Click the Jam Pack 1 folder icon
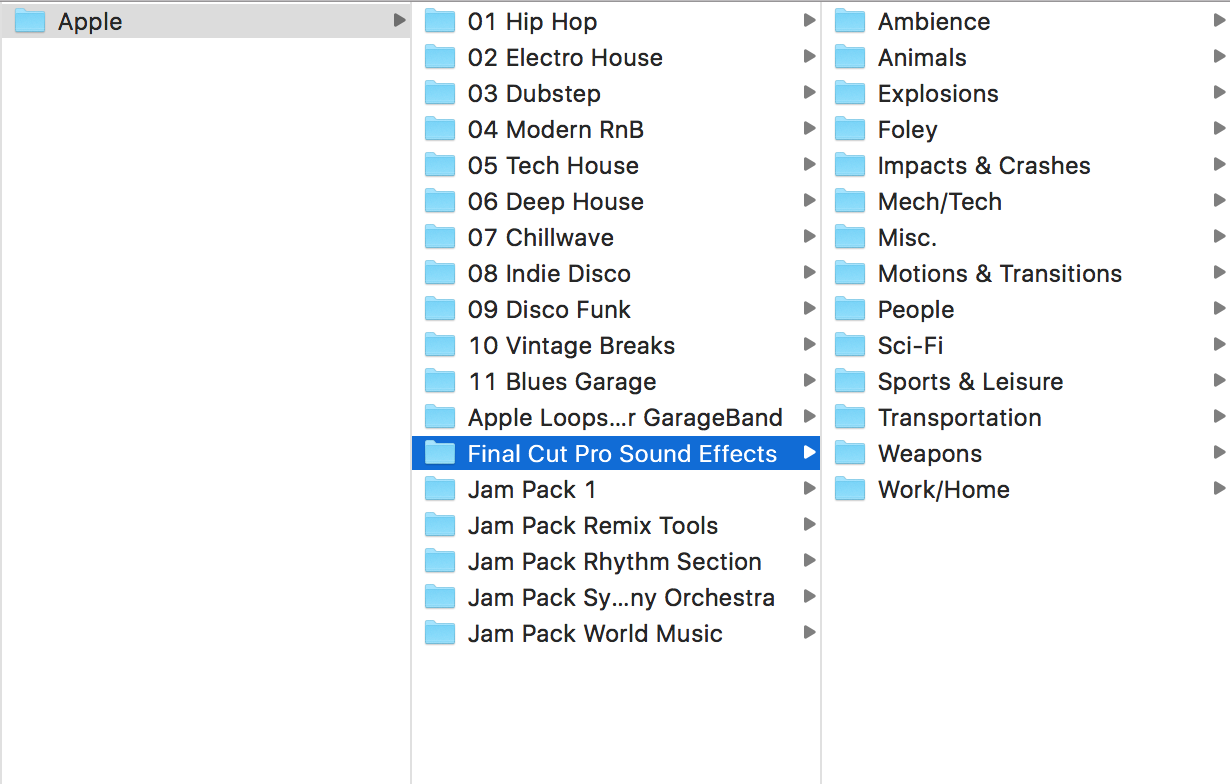Screen dimensions: 1230x784 [440, 489]
